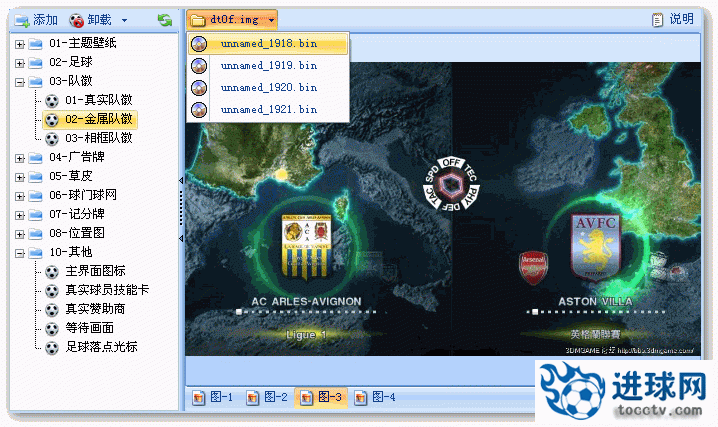Click the Aston Villa AVFC crest in preview
This screenshot has width=718, height=427.
click(x=596, y=248)
